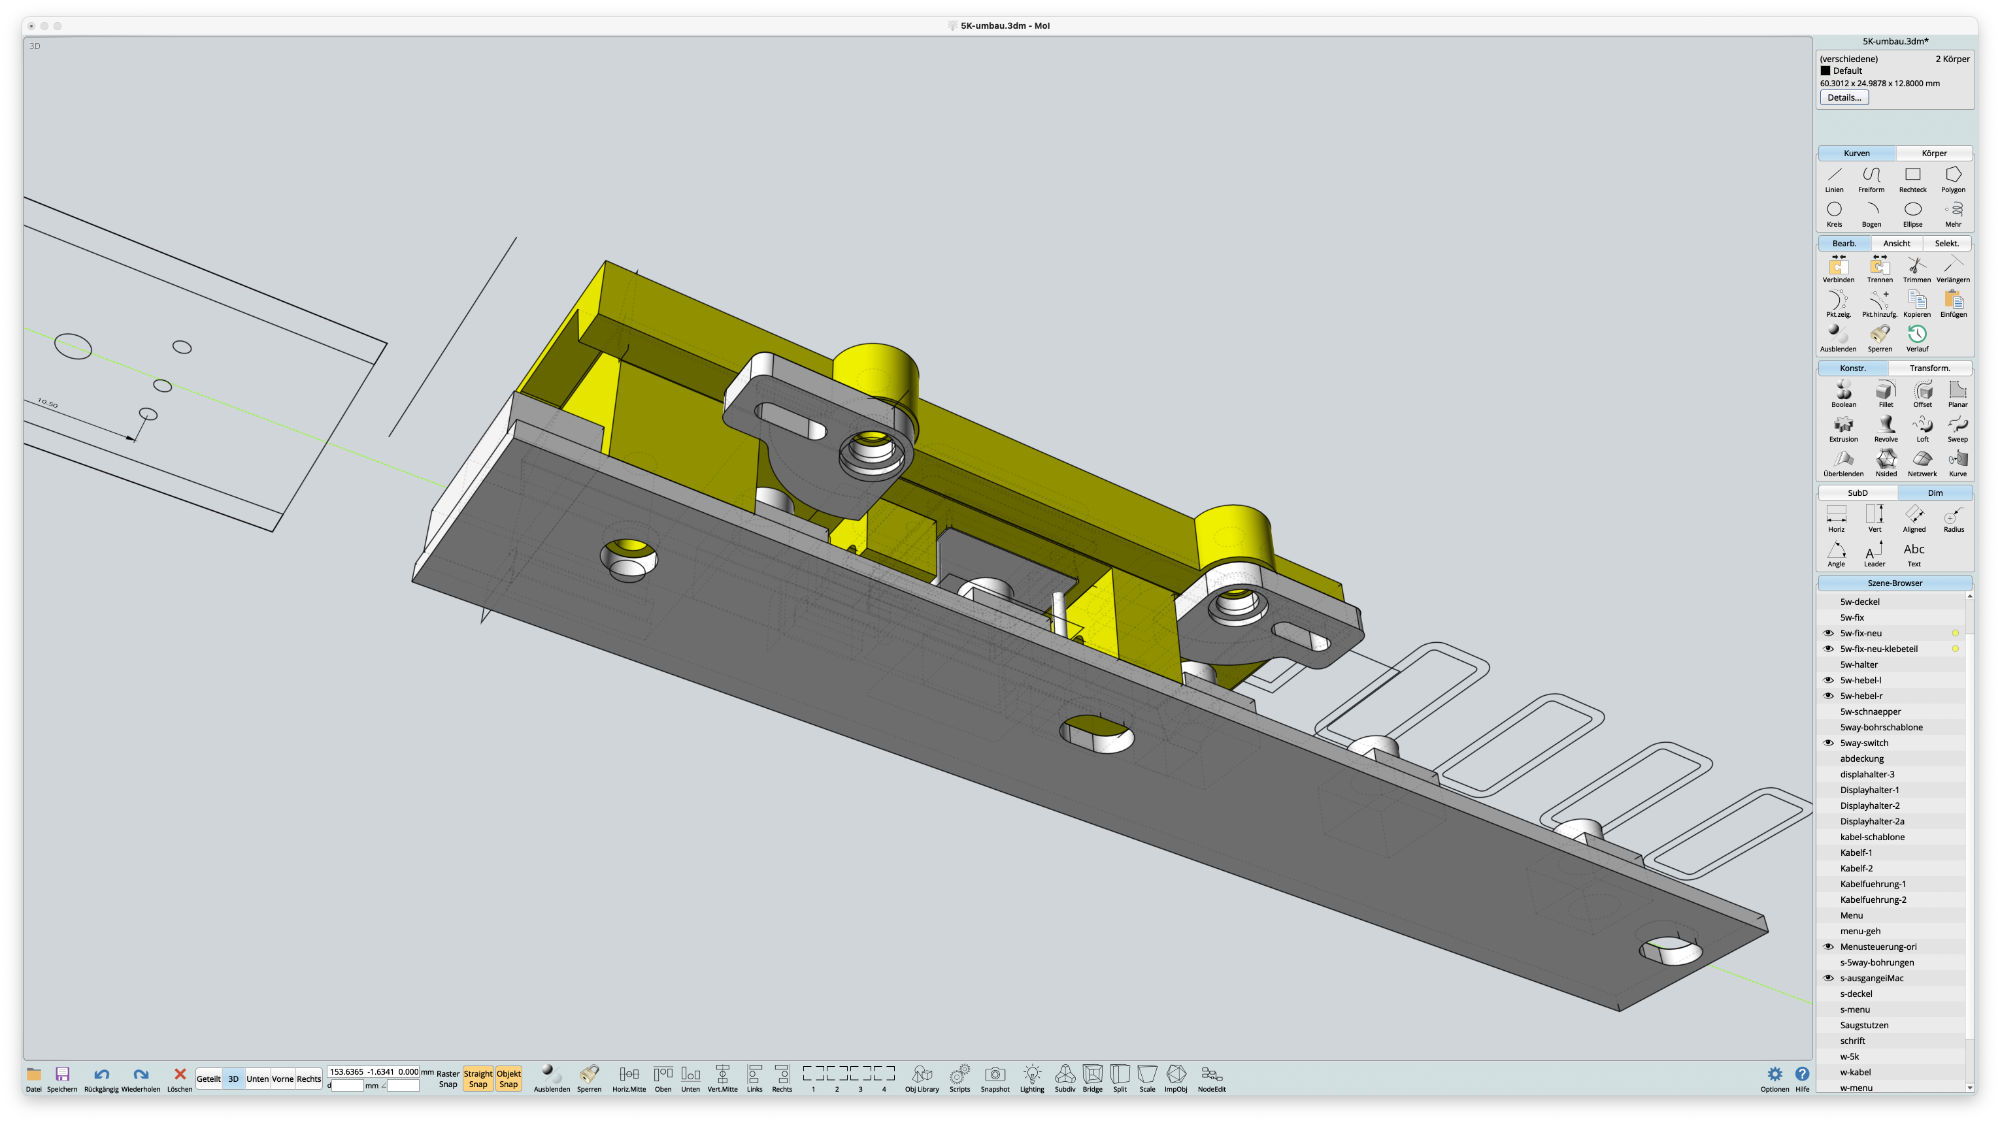The width and height of the screenshot is (2000, 1123).
Task: Hide the 5w-hebel-l object via eye icon
Action: click(1828, 680)
